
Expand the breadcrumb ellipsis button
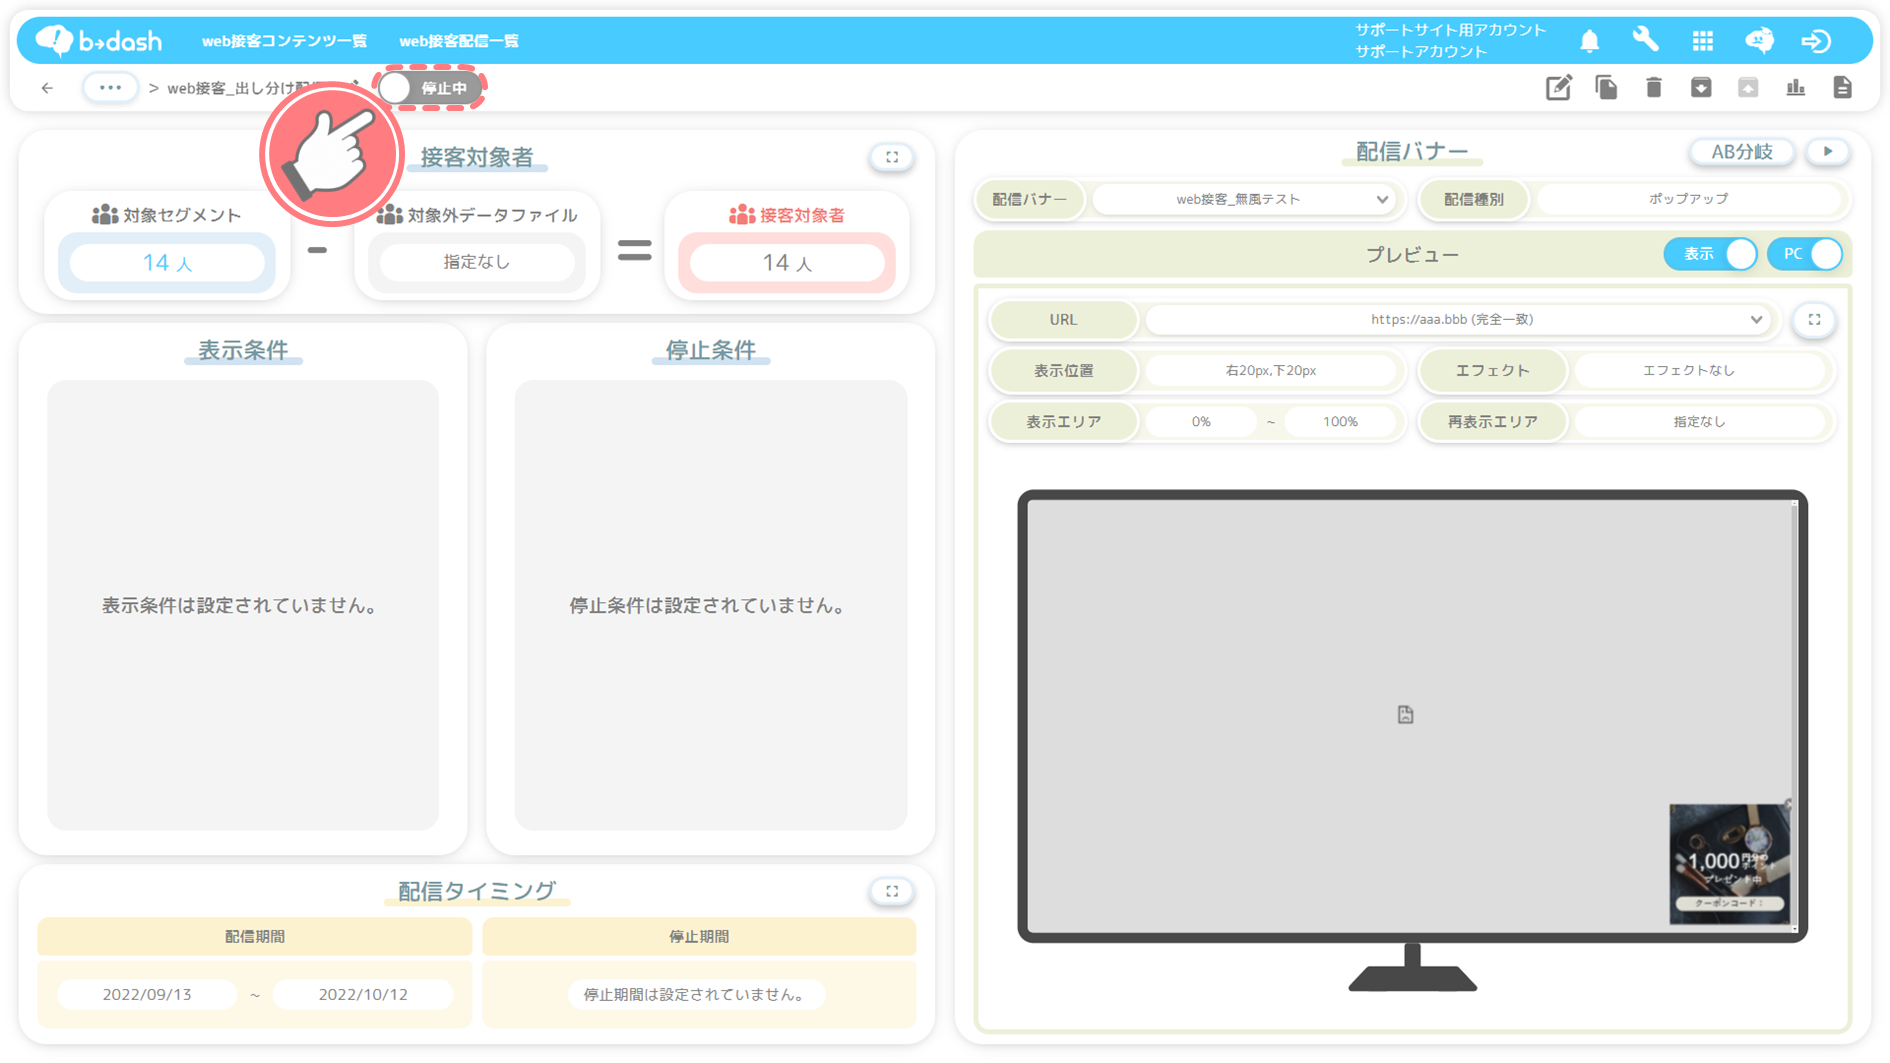pos(110,88)
